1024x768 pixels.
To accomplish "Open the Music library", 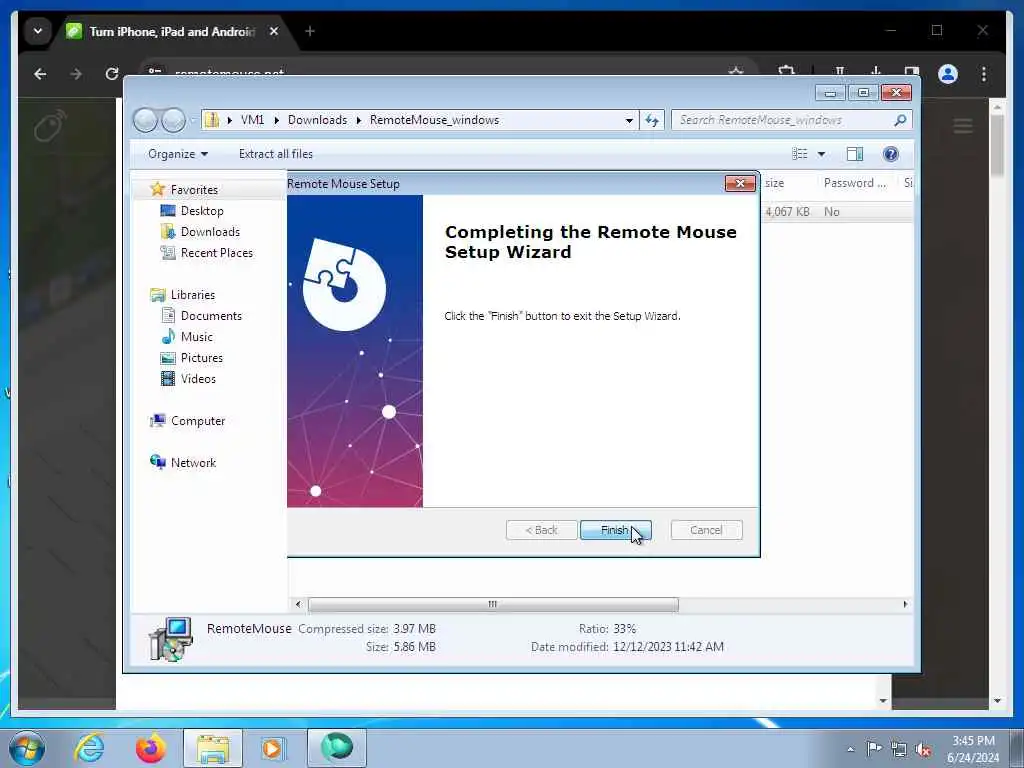I will tap(197, 337).
